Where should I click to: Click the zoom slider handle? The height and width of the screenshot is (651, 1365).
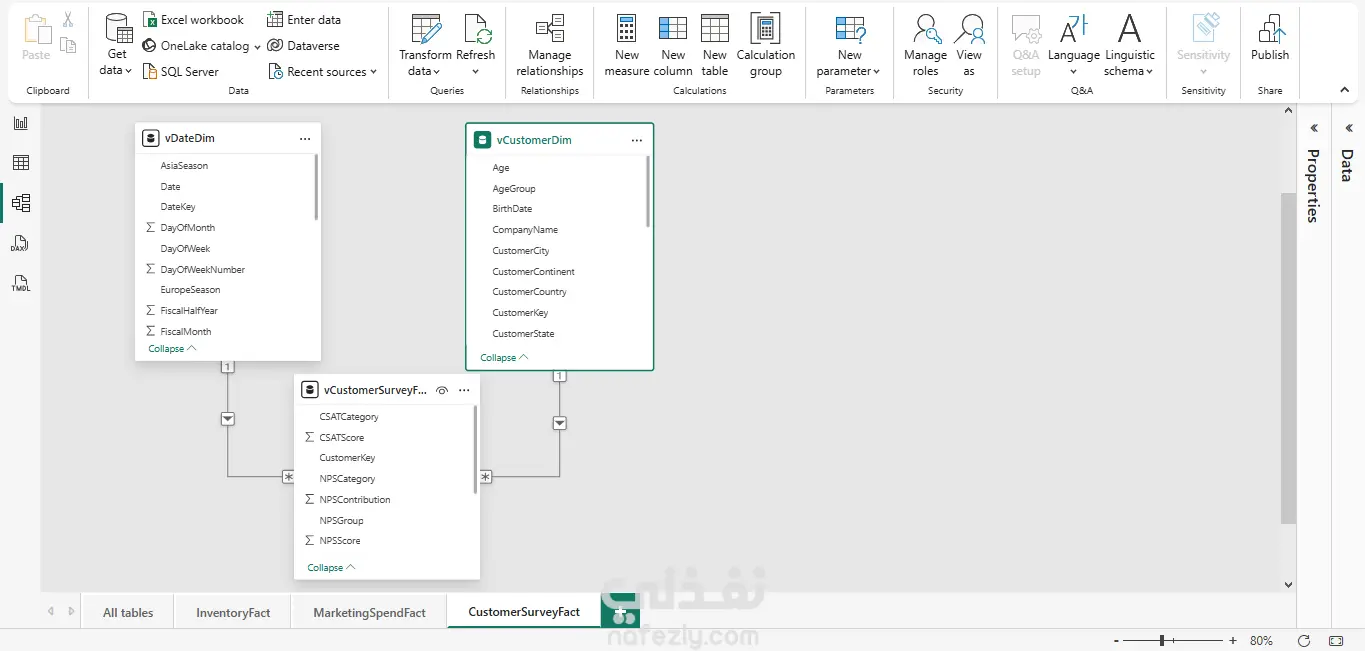pyautogui.click(x=1161, y=640)
